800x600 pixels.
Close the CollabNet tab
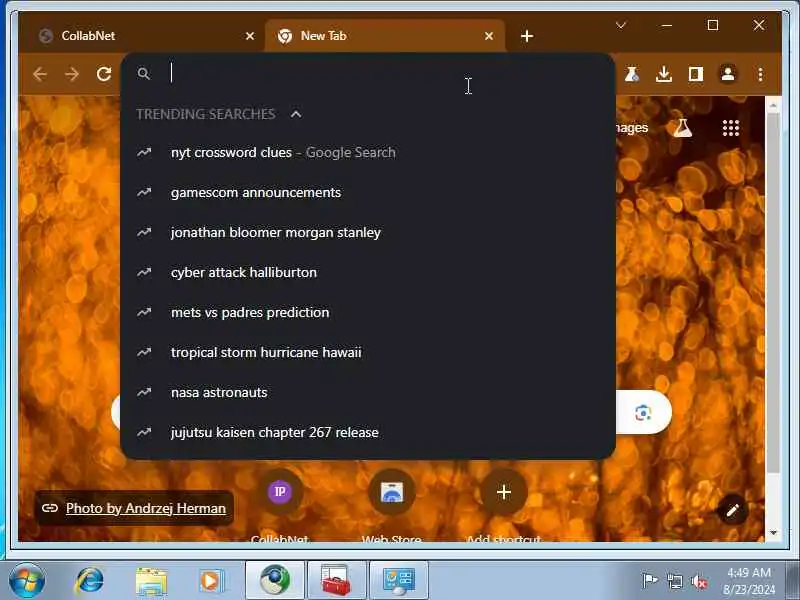[x=249, y=36]
